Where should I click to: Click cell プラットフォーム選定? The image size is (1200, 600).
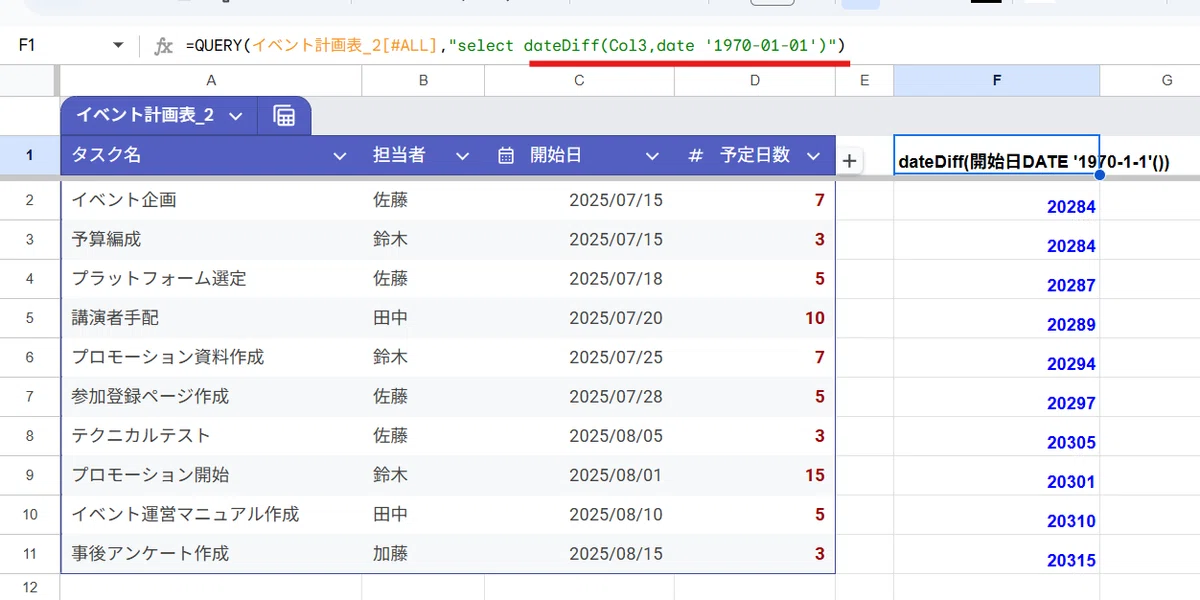click(211, 279)
